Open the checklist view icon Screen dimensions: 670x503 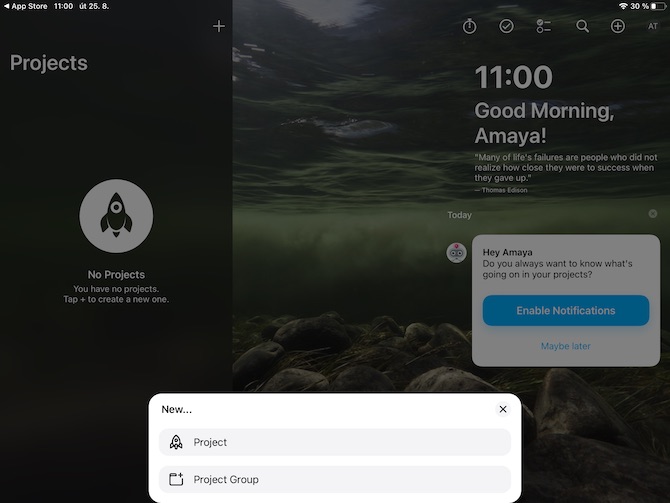point(544,26)
